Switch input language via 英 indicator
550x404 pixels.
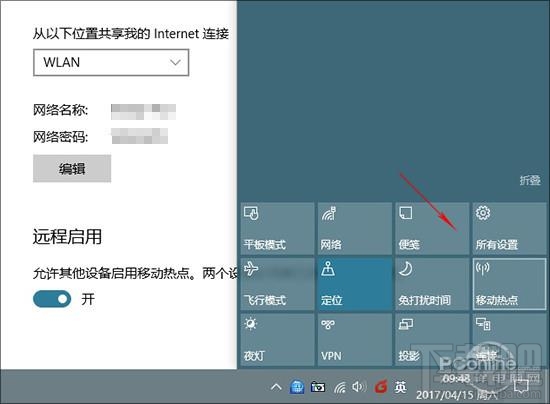(401, 387)
